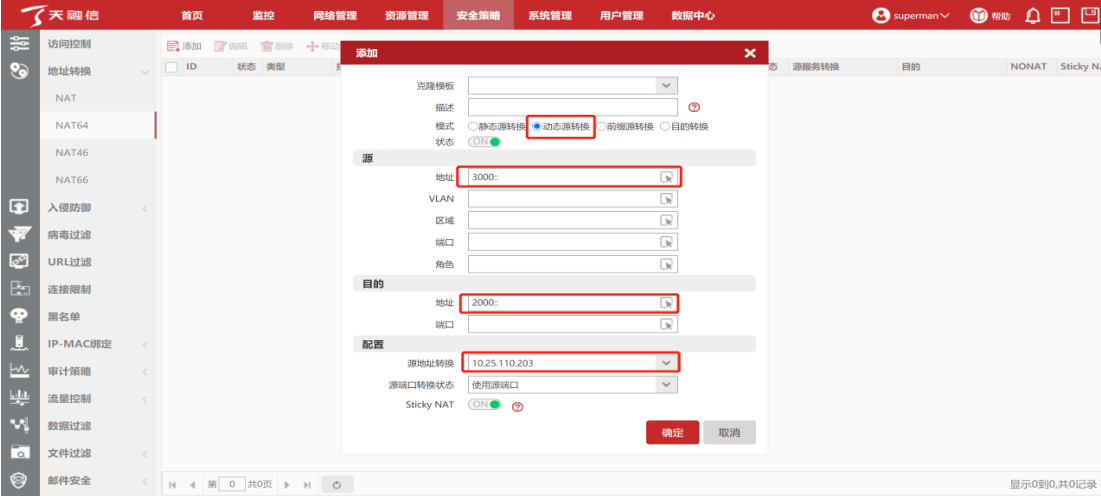Select NAT66 in the sidebar

point(72,180)
